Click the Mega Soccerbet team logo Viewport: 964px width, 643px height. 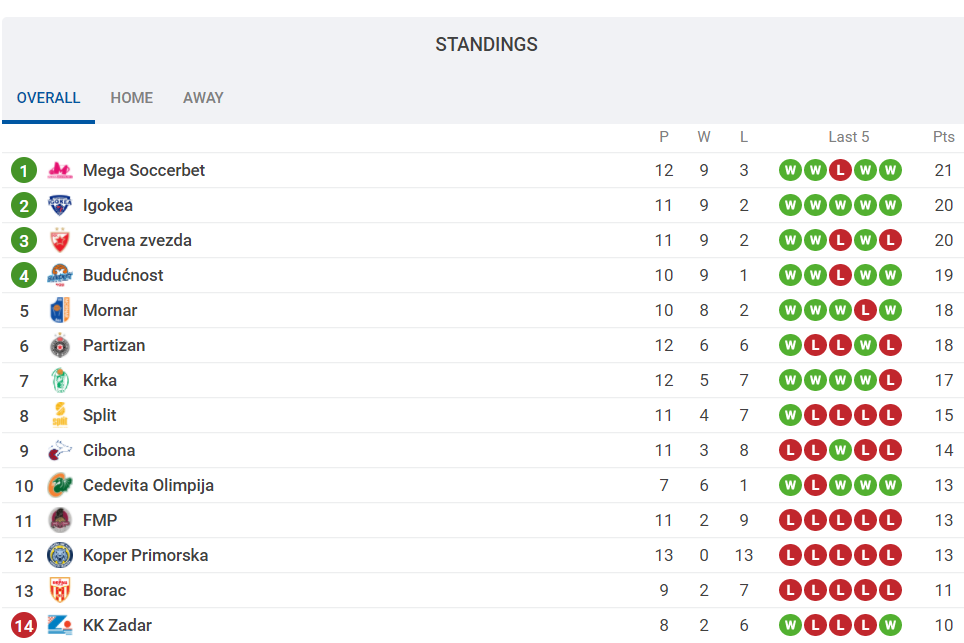click(60, 170)
